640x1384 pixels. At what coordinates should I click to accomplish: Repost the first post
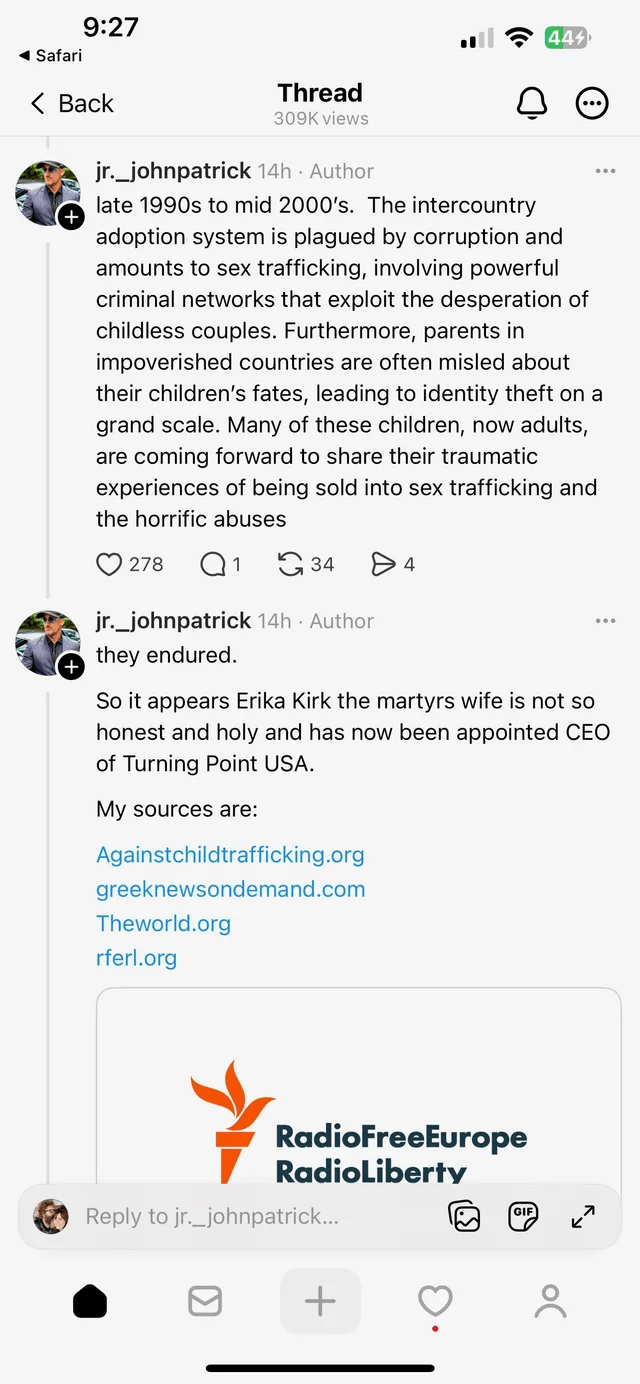coord(290,565)
